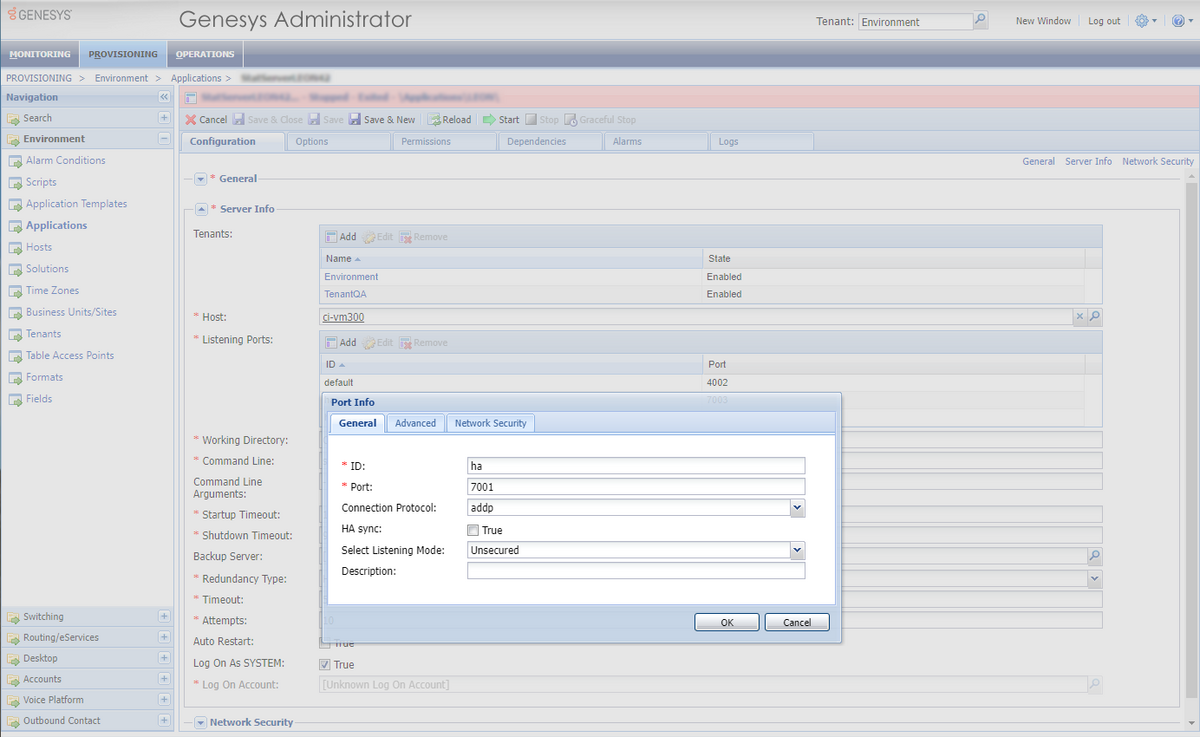
Task: Open the Permissions tab
Action: point(444,142)
